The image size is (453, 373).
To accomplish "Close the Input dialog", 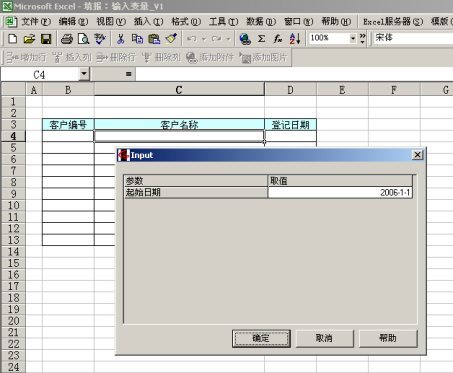I will tap(417, 155).
